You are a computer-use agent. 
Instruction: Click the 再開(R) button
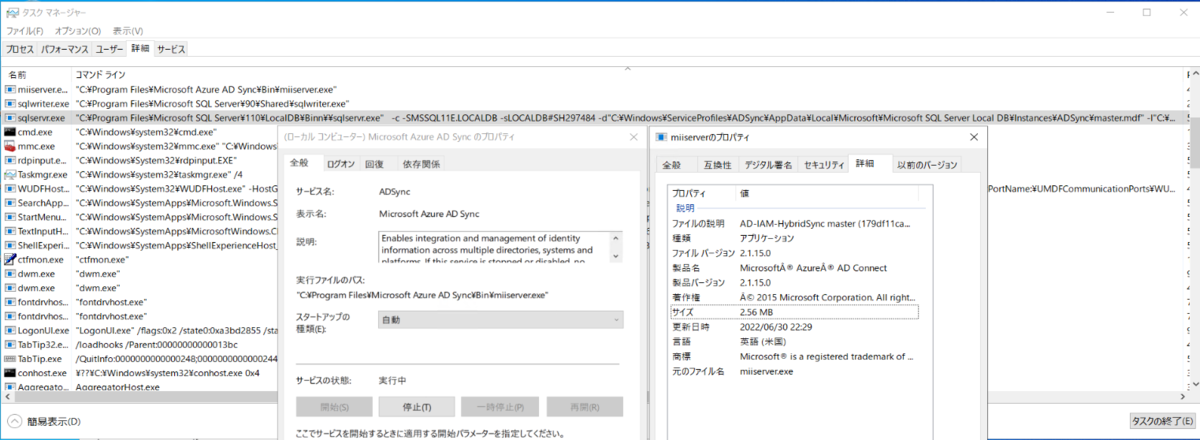point(584,407)
